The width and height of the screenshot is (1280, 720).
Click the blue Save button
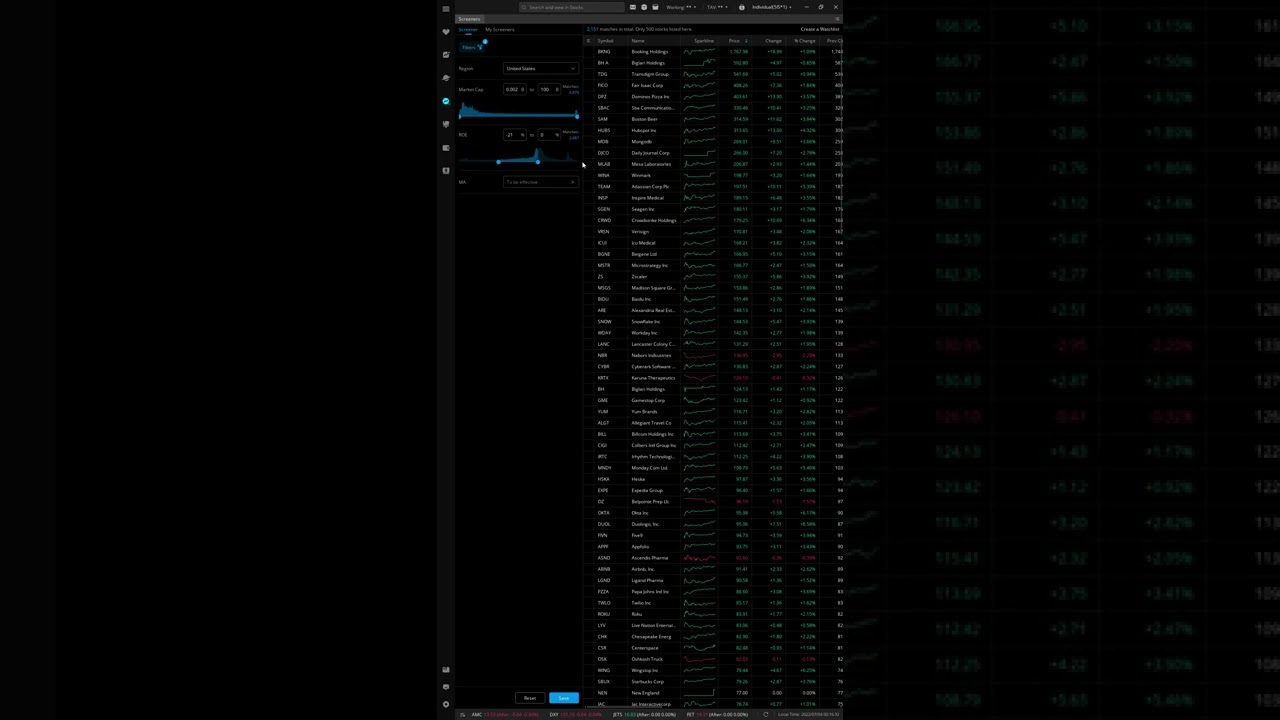(x=564, y=698)
